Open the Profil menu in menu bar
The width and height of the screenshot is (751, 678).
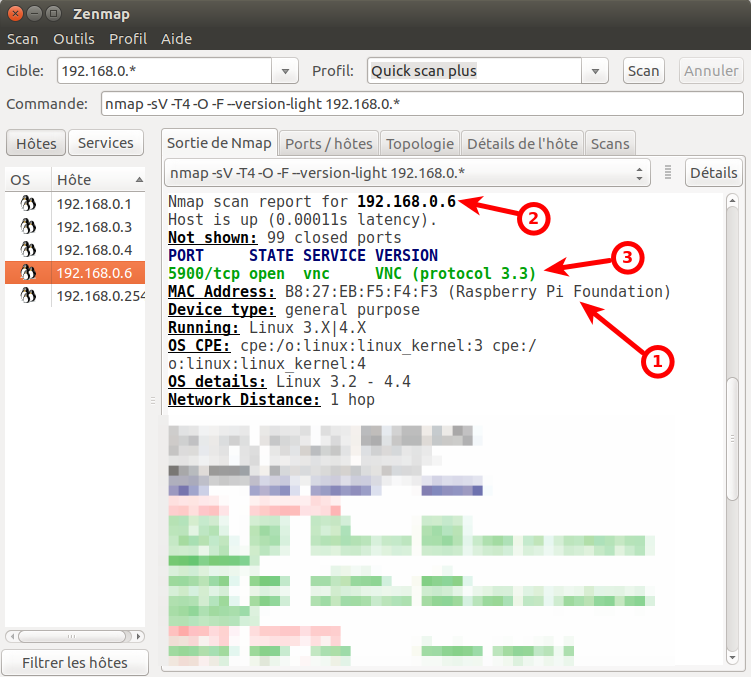pos(128,39)
